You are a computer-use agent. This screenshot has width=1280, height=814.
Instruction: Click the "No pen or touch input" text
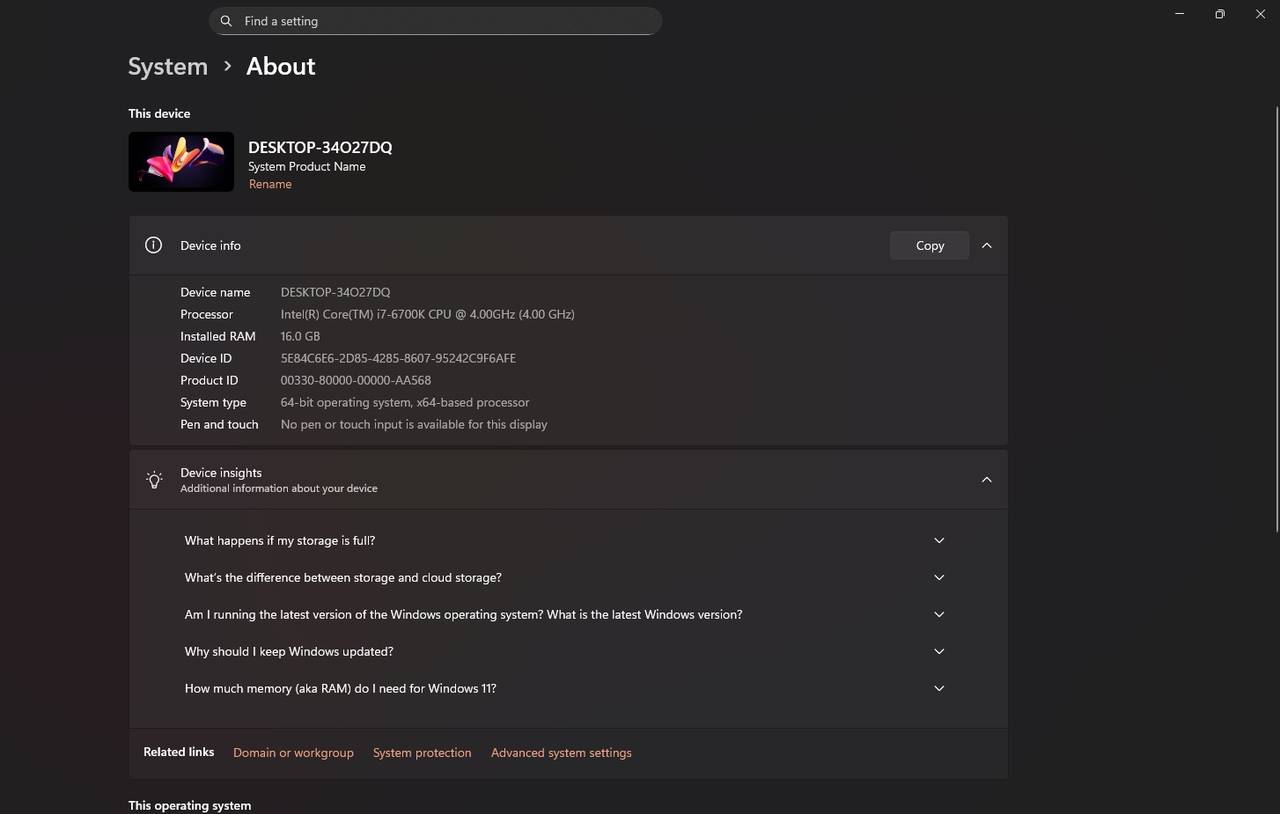coord(414,424)
